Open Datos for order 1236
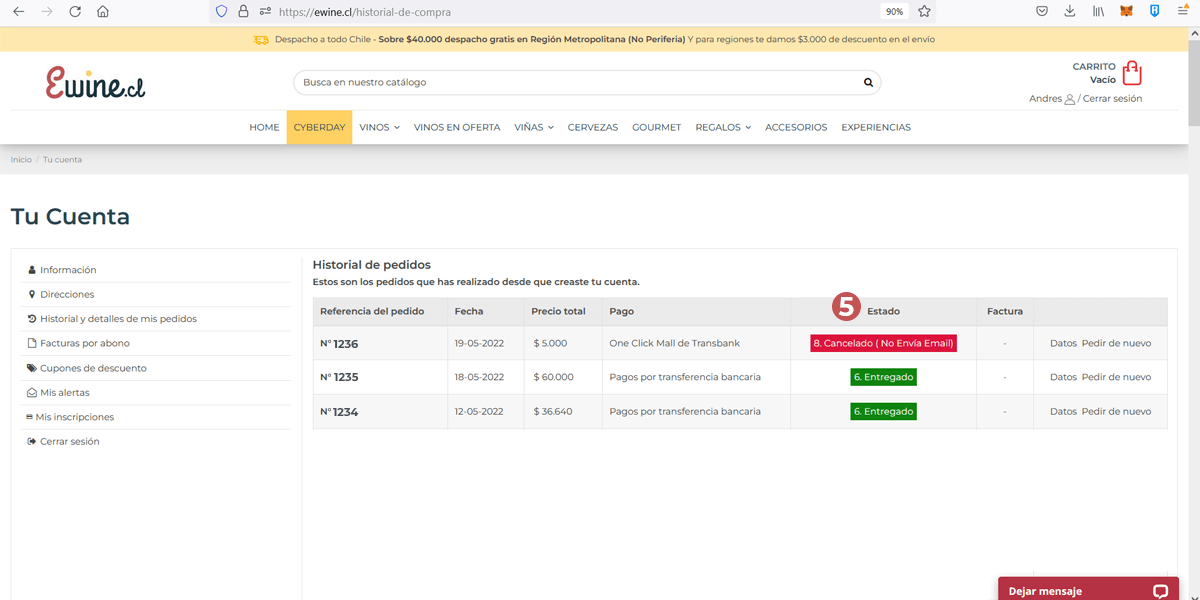The image size is (1200, 600). coord(1063,343)
